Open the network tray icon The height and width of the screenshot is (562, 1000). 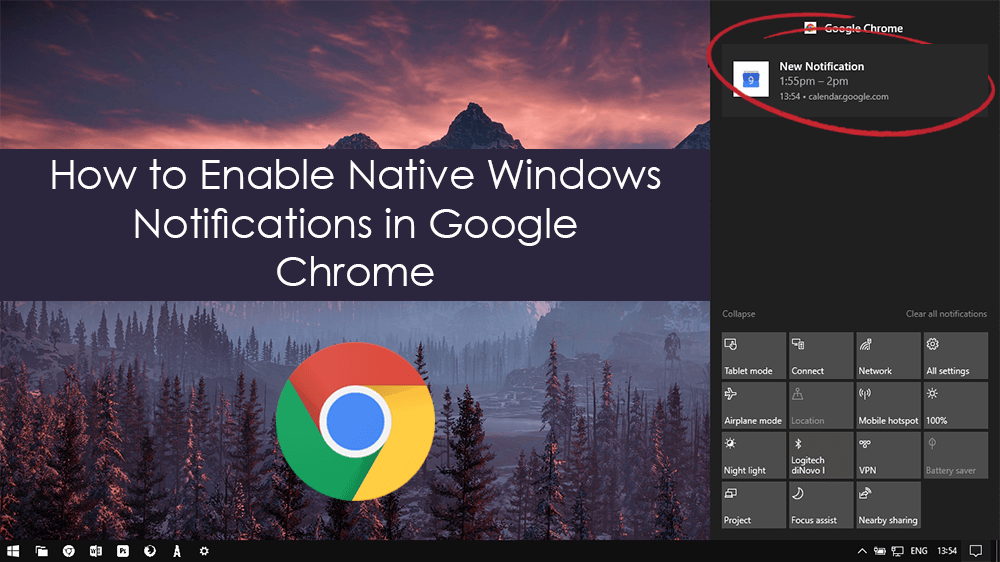pos(897,551)
